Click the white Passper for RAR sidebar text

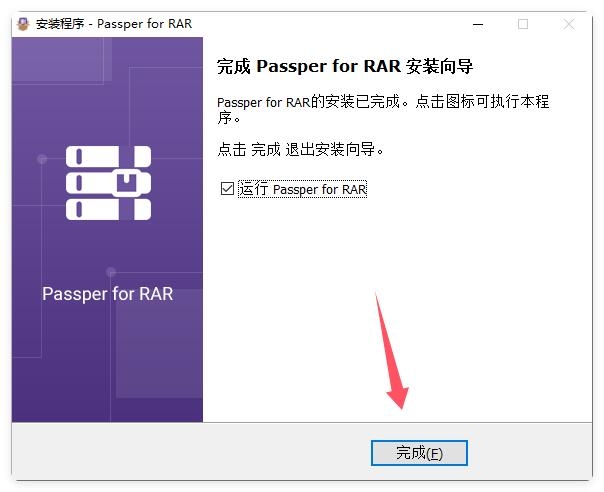point(107,294)
